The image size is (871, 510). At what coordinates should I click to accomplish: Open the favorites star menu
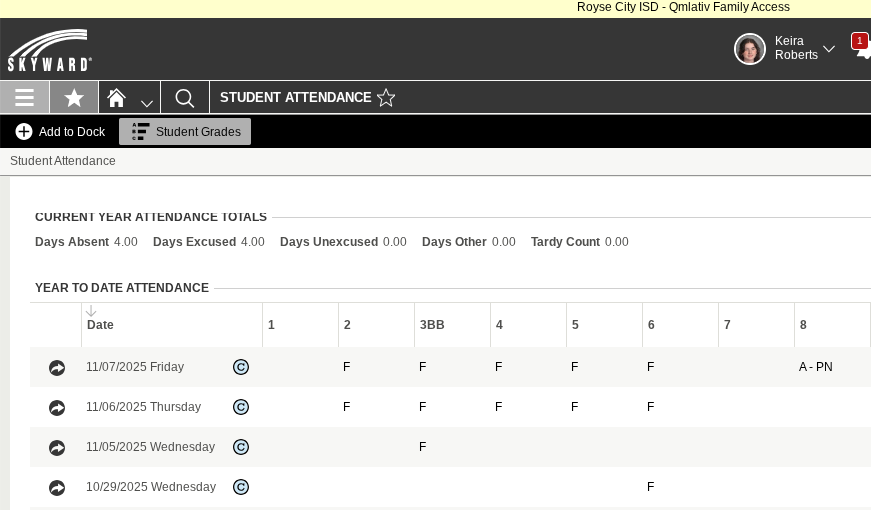[x=74, y=97]
